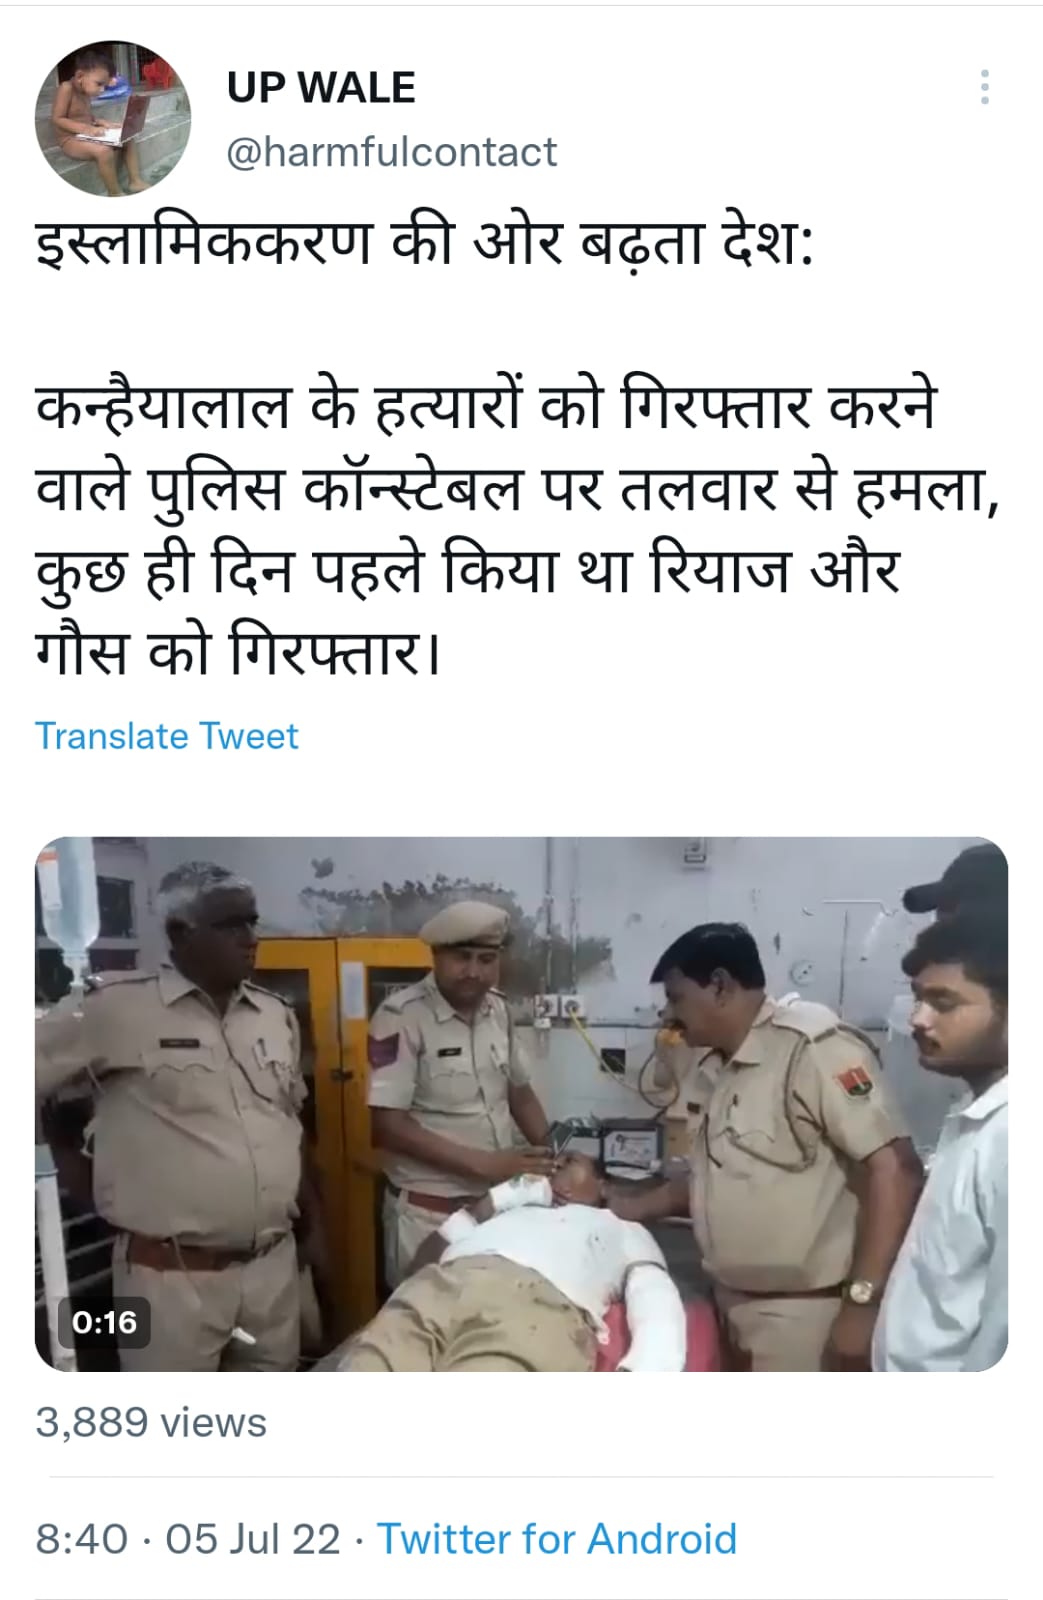Click the UP WALE display name
The height and width of the screenshot is (1600, 1043).
click(321, 88)
